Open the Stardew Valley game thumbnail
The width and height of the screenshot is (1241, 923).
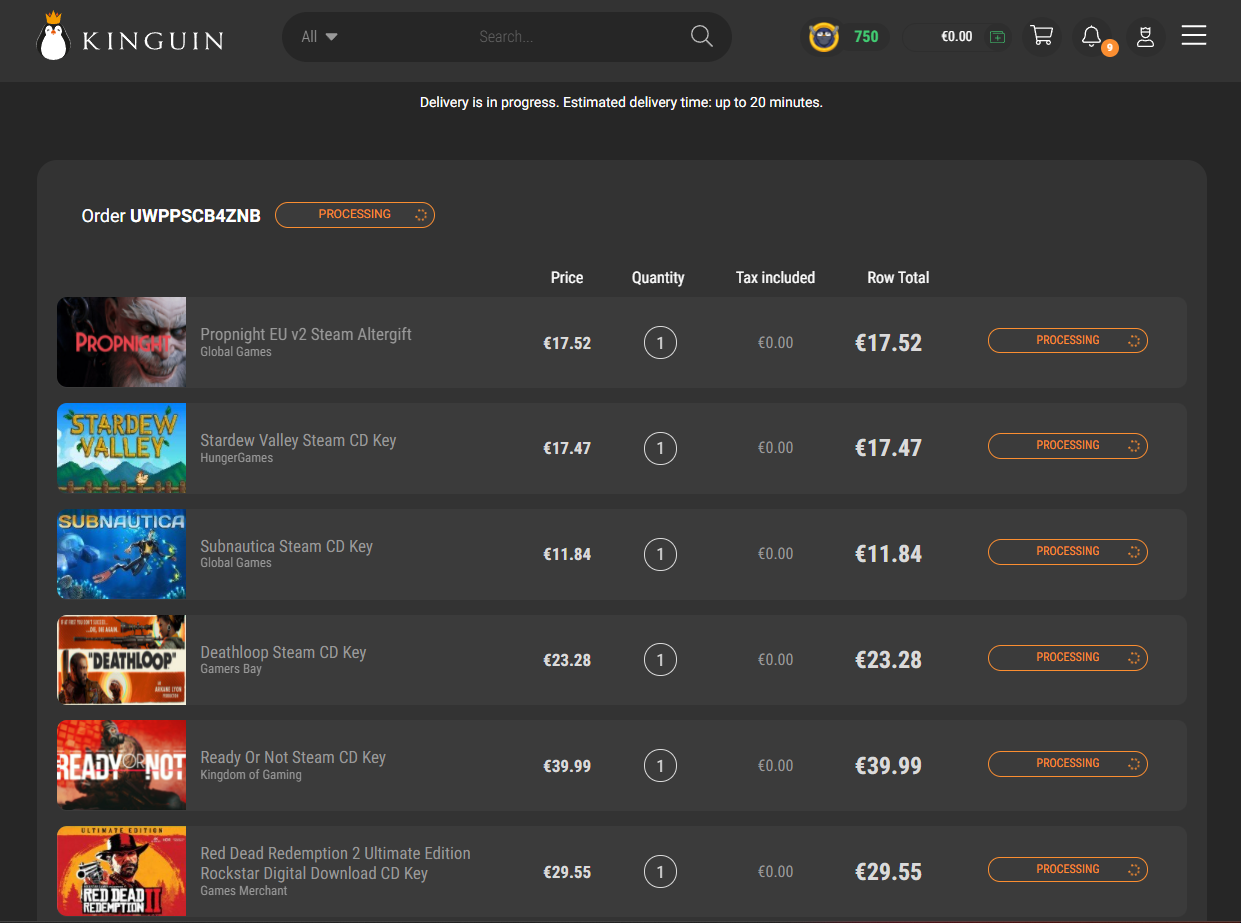click(x=121, y=448)
